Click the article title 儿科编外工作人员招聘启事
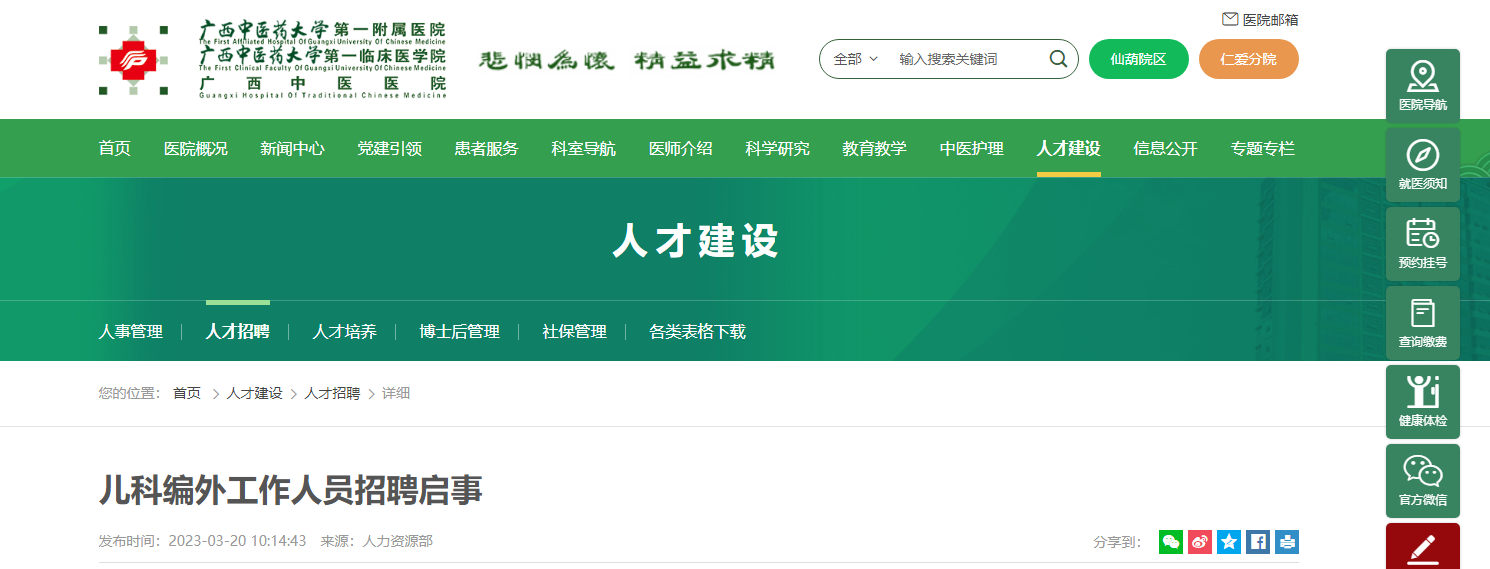 [290, 490]
